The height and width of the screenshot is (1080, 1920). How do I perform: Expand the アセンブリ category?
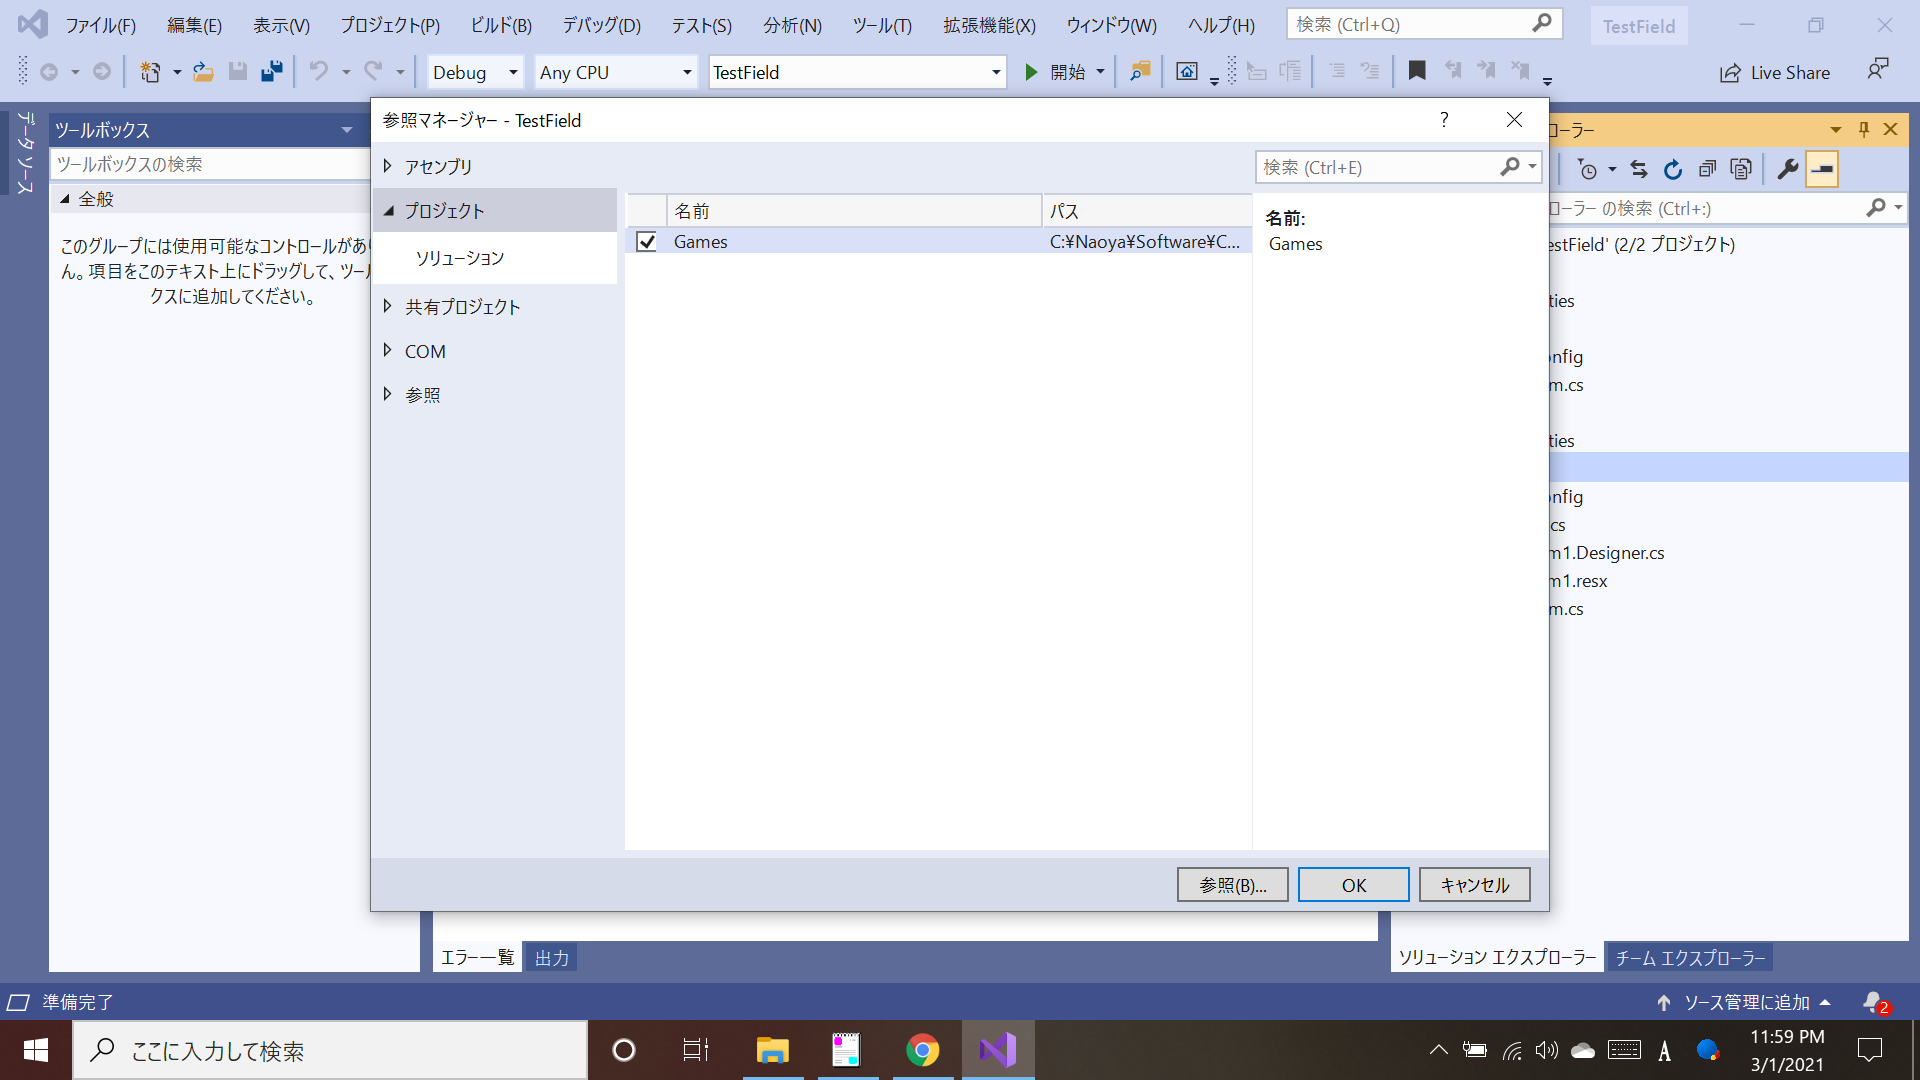[x=388, y=166]
